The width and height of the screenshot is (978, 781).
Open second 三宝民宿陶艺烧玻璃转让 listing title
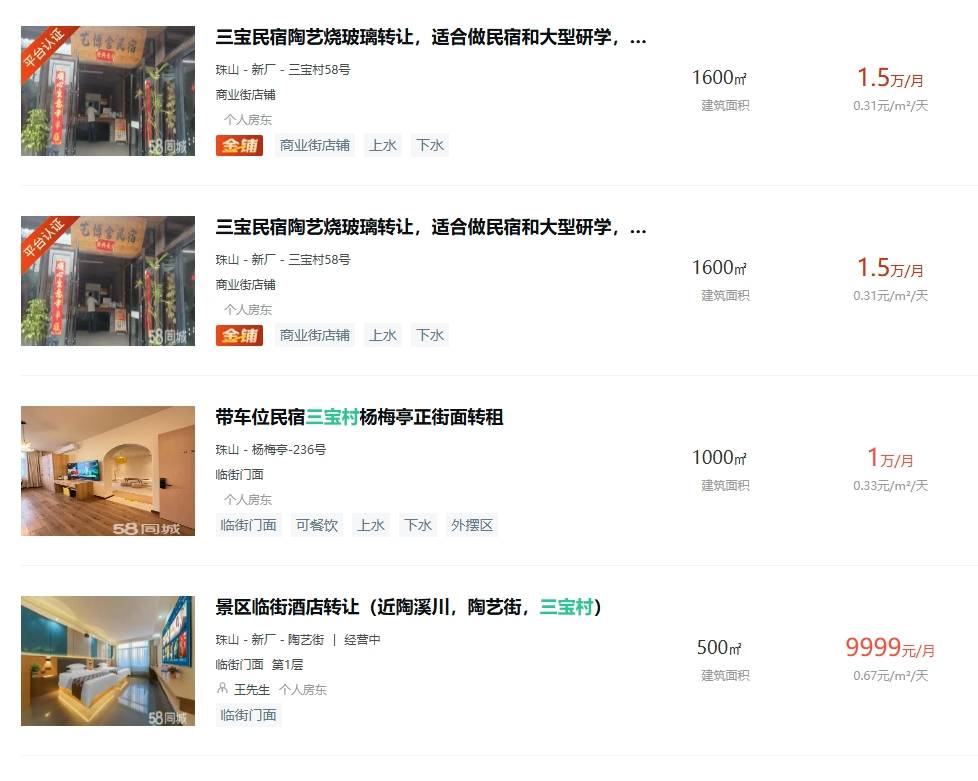430,227
